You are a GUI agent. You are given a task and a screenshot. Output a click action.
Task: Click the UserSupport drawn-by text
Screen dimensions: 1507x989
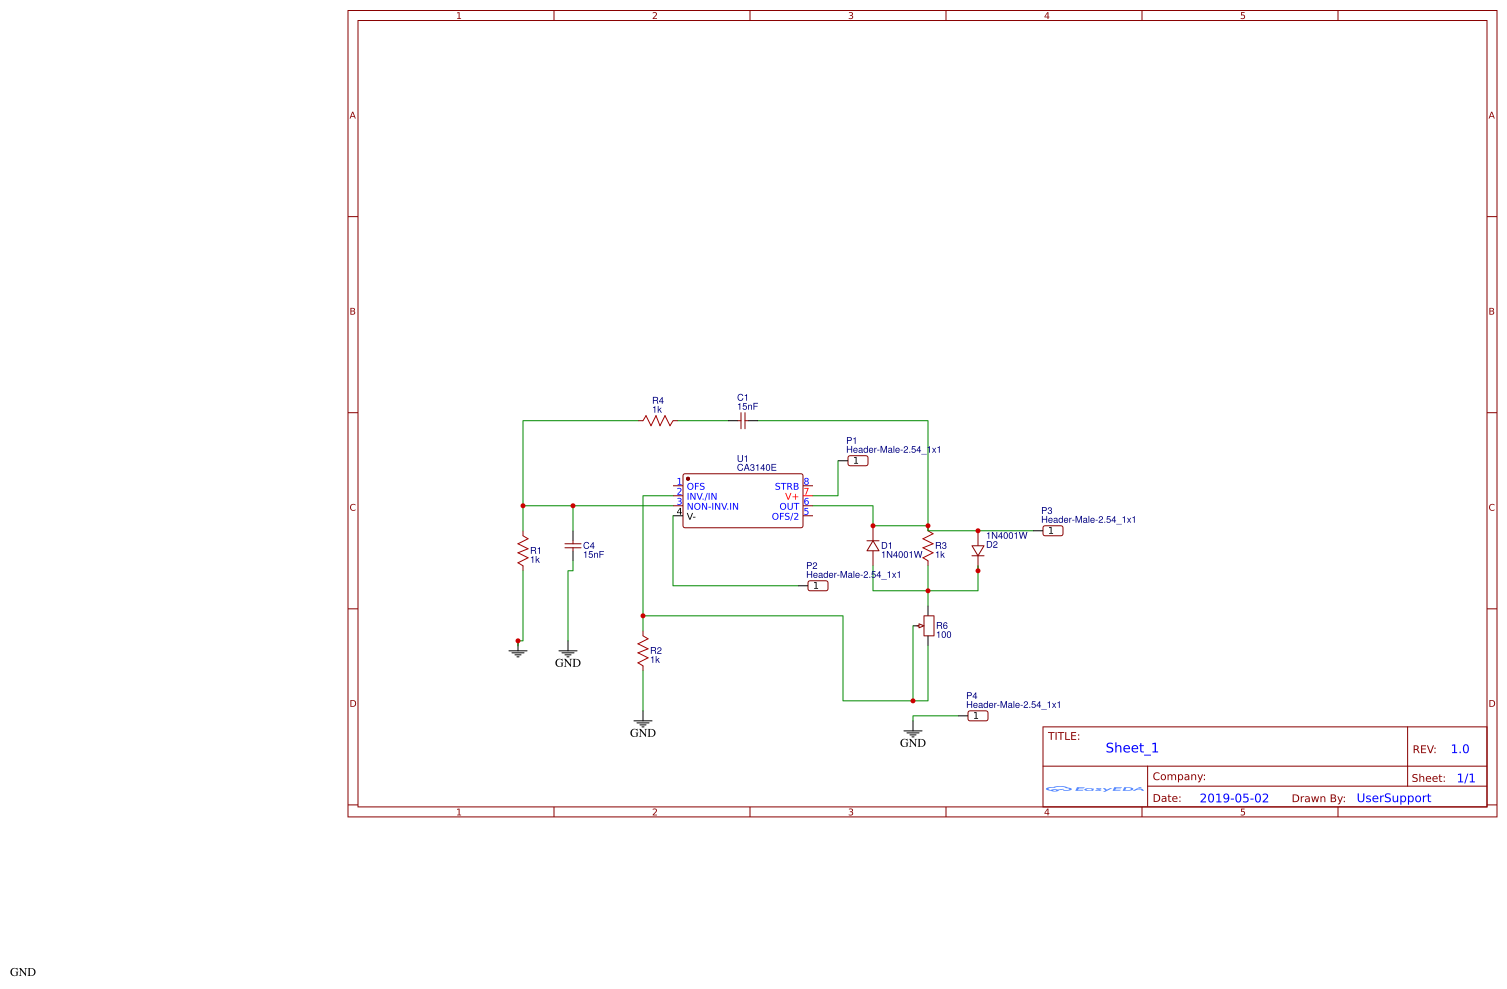1393,798
